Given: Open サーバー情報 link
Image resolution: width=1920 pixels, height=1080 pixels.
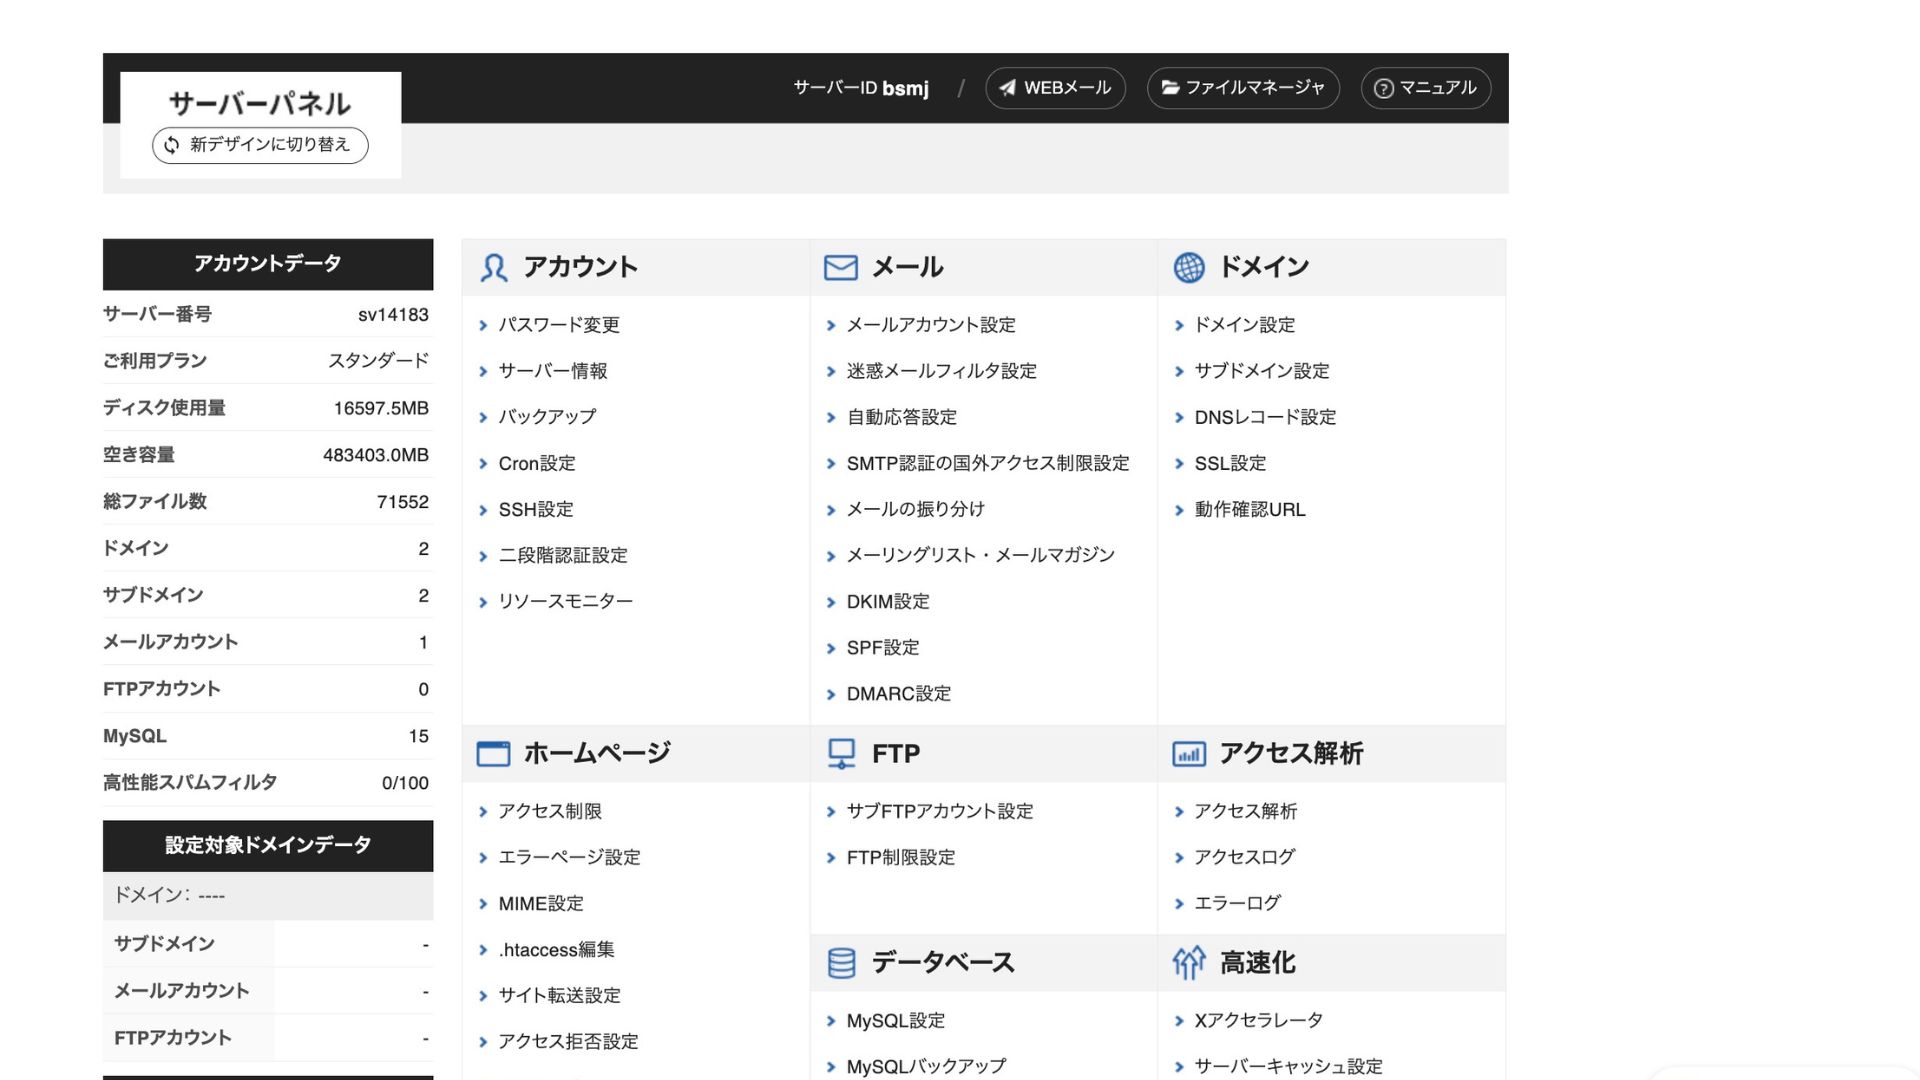Looking at the screenshot, I should click(x=553, y=371).
